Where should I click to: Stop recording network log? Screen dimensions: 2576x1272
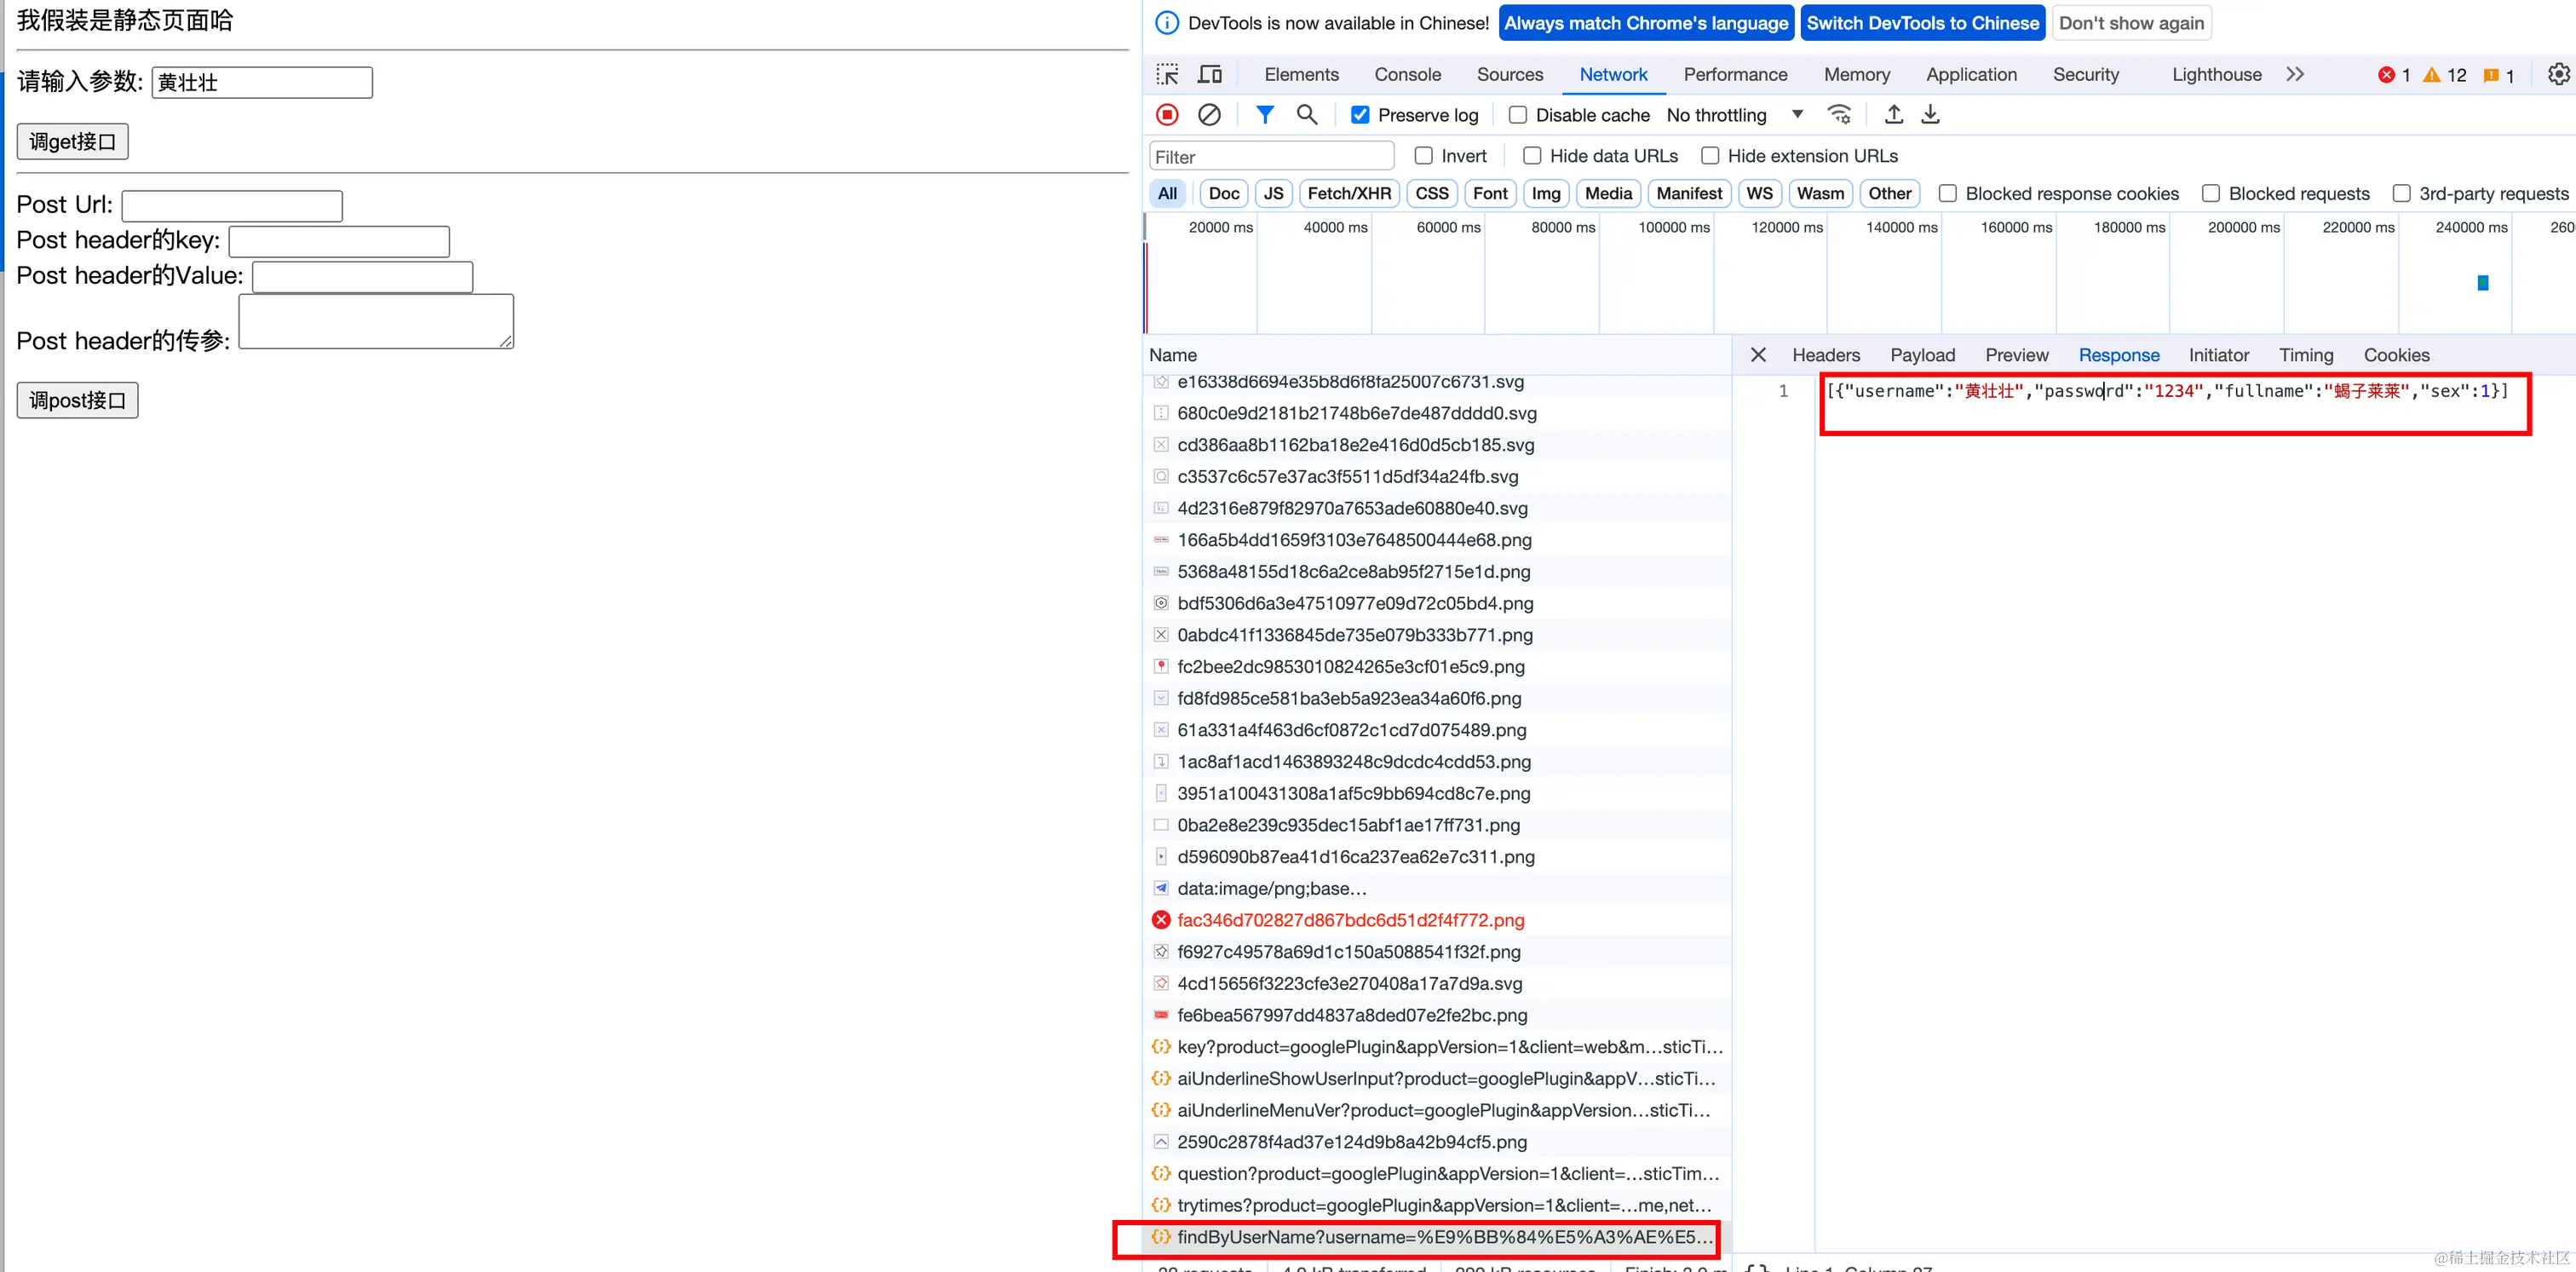click(1167, 115)
